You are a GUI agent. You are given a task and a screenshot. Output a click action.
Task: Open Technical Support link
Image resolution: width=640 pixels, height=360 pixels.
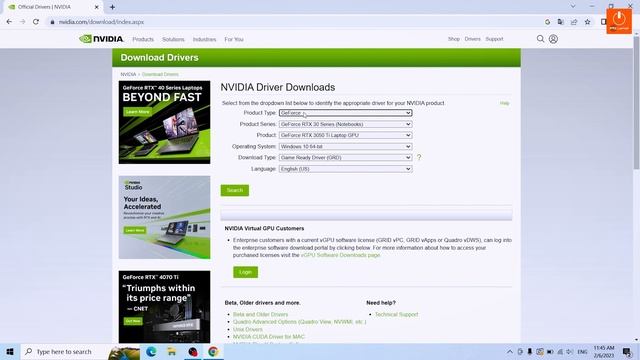396,315
